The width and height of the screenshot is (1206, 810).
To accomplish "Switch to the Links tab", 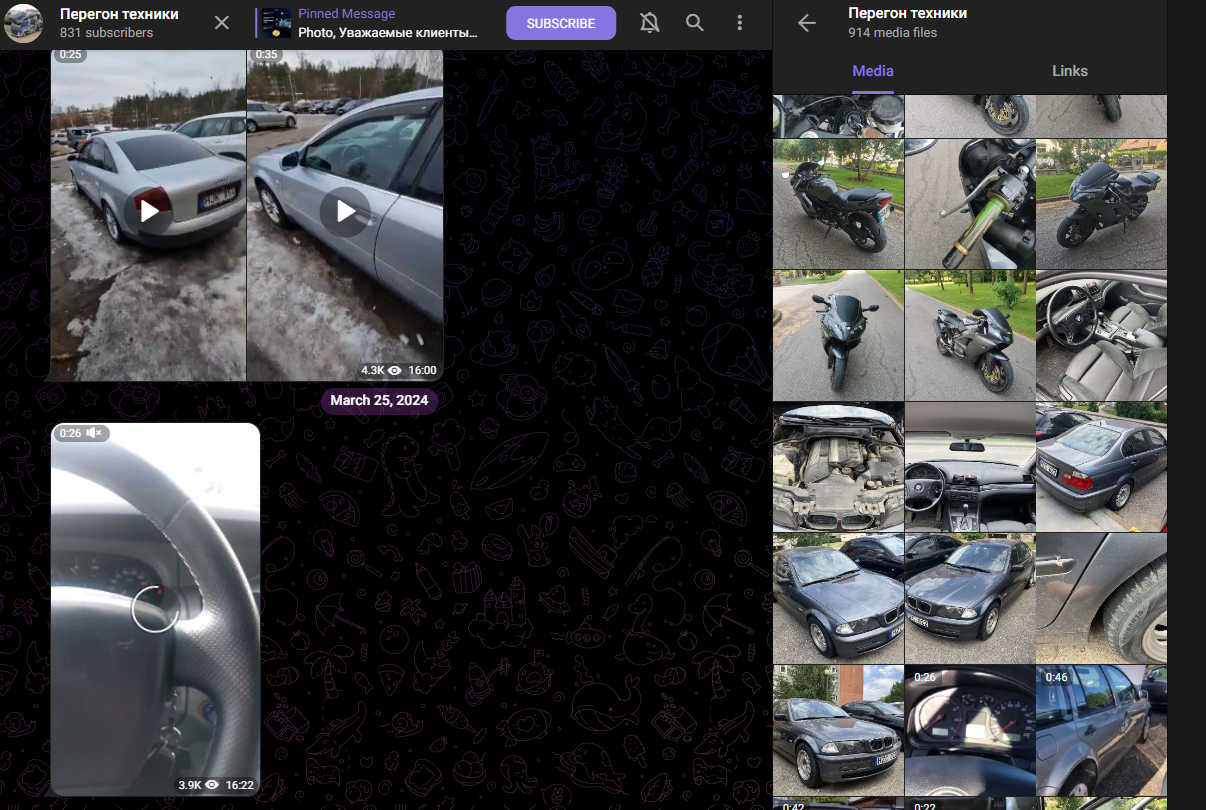I will [1070, 71].
